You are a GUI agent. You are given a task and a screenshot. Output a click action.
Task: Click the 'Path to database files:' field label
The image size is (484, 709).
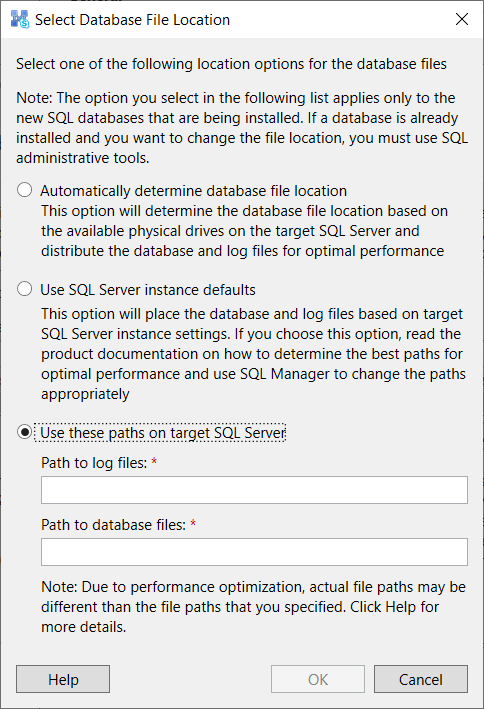pos(114,525)
